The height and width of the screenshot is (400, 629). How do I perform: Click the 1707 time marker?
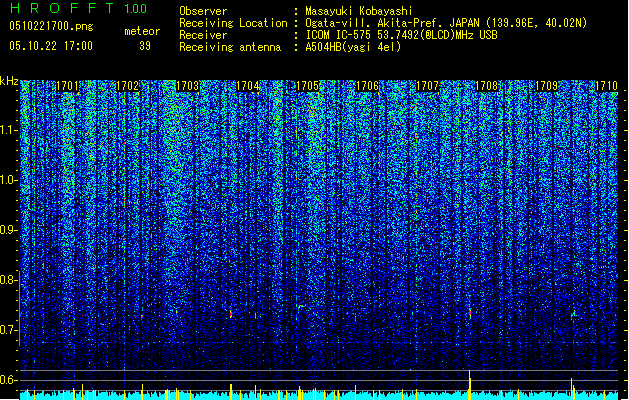coord(428,86)
